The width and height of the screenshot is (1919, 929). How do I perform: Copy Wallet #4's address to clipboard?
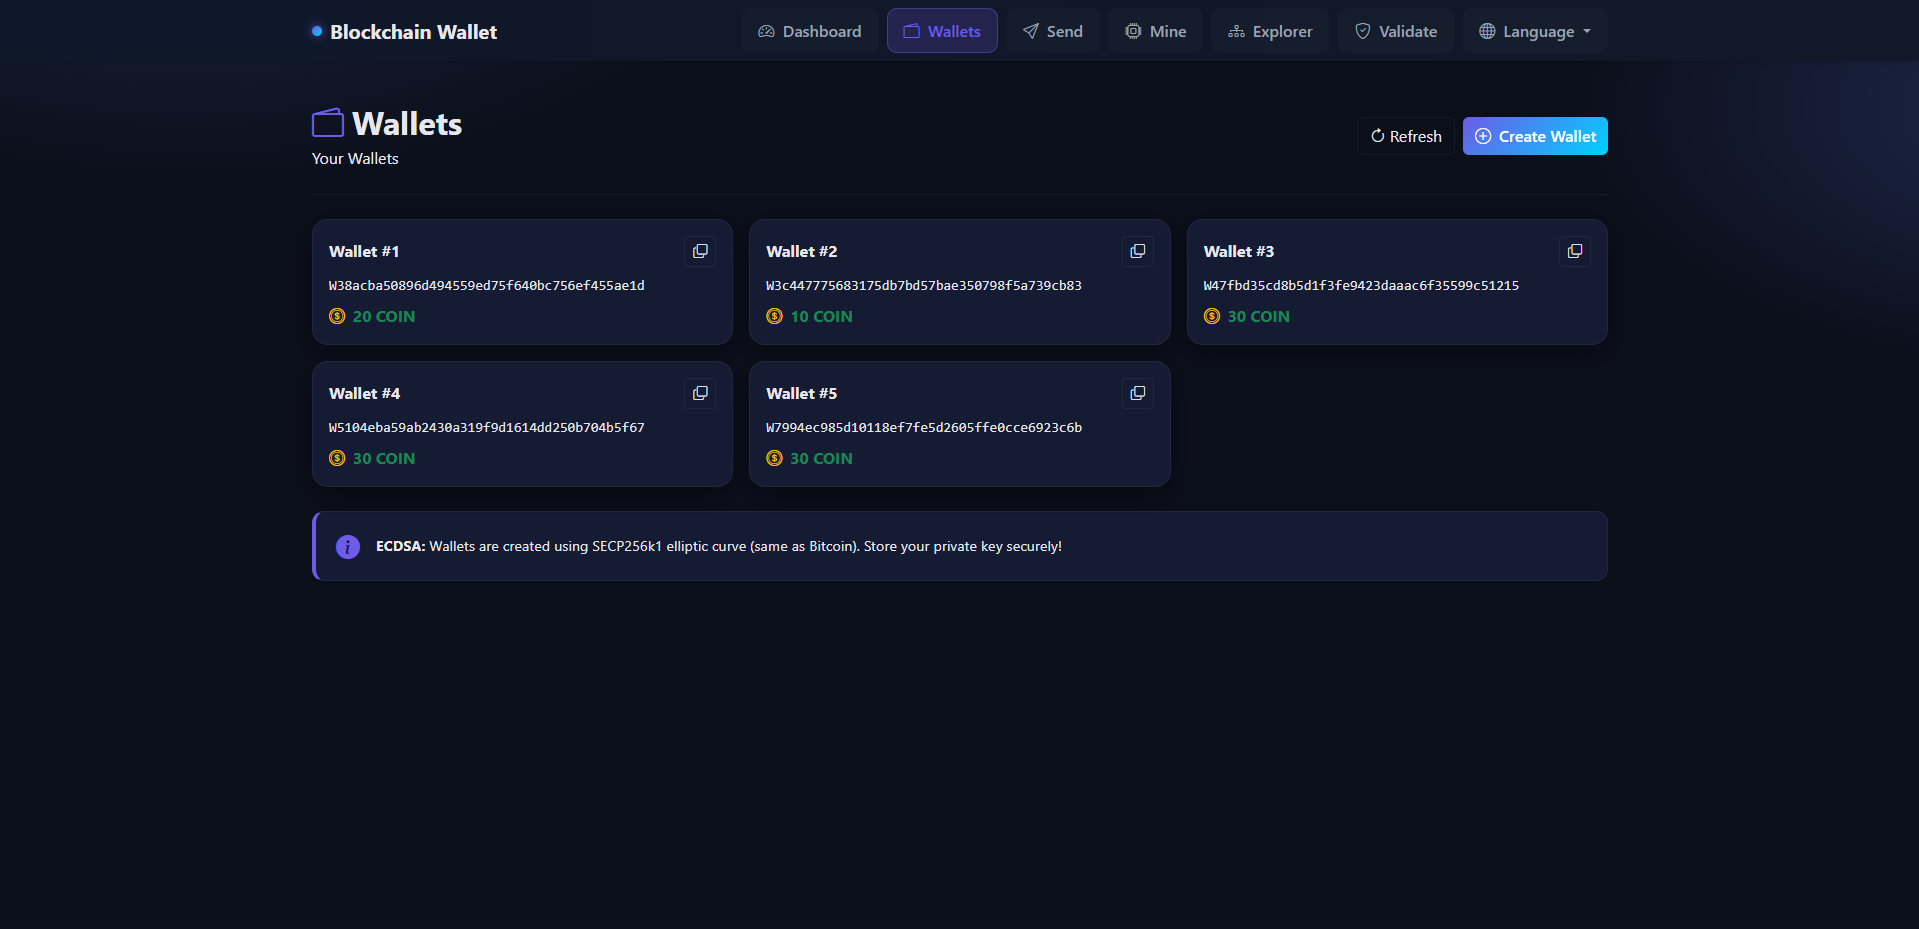click(x=699, y=393)
